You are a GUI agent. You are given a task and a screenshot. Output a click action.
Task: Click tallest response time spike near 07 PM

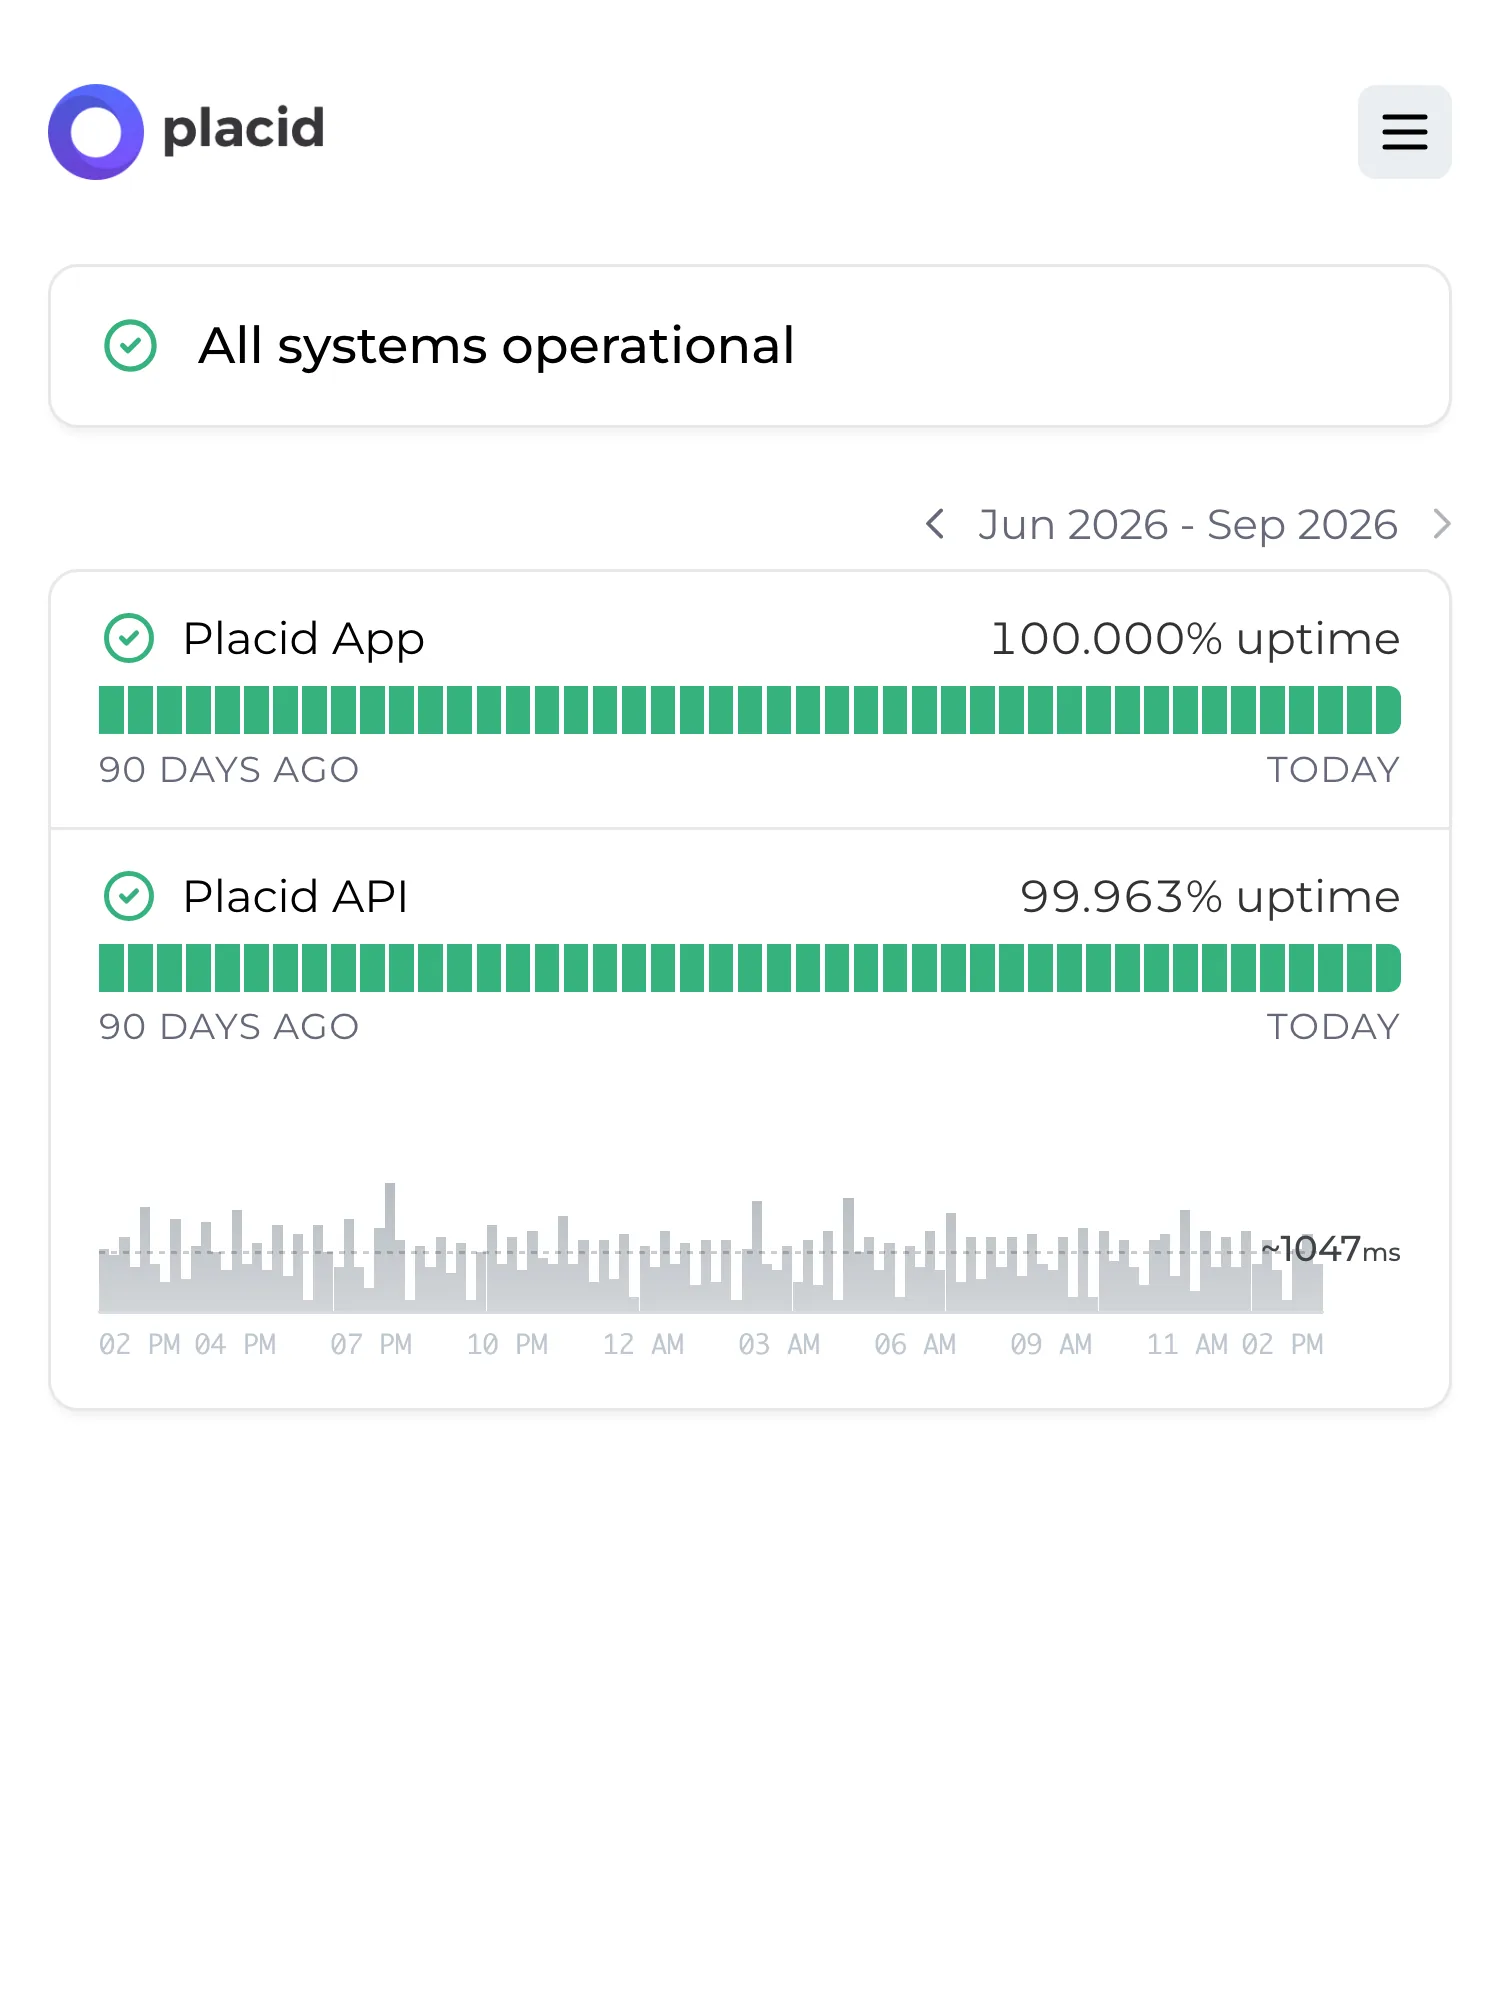390,1247
